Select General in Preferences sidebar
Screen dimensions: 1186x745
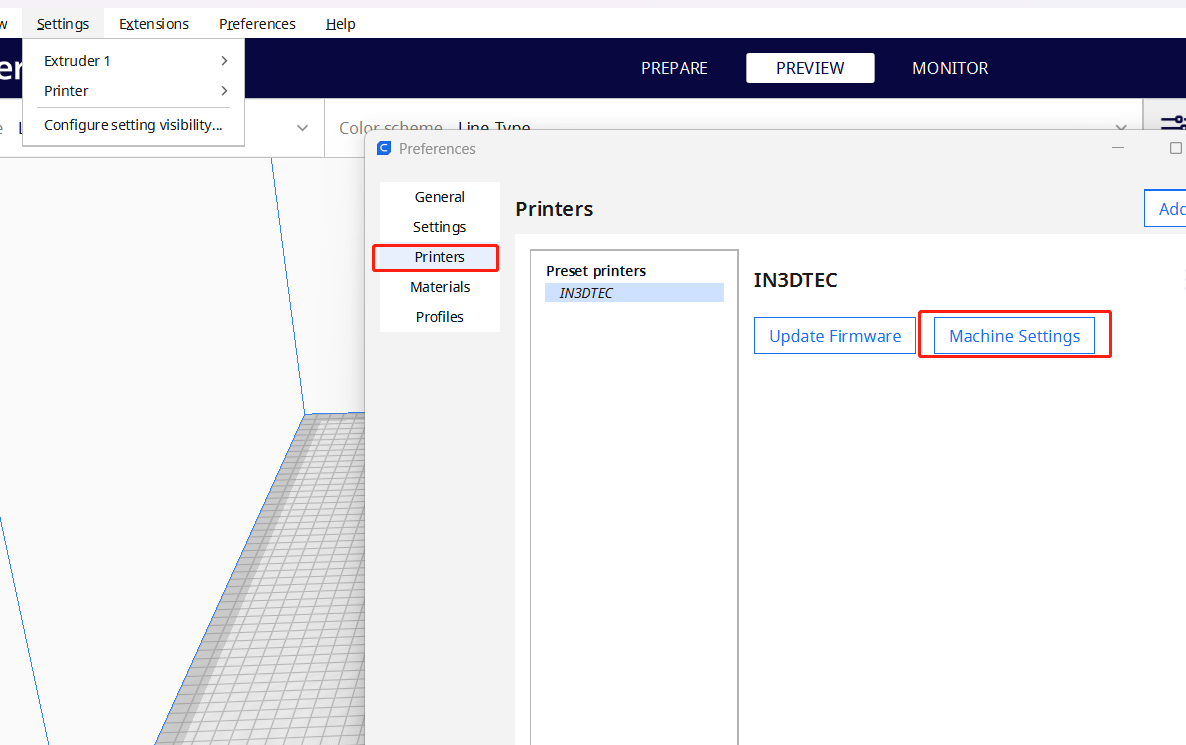click(439, 197)
